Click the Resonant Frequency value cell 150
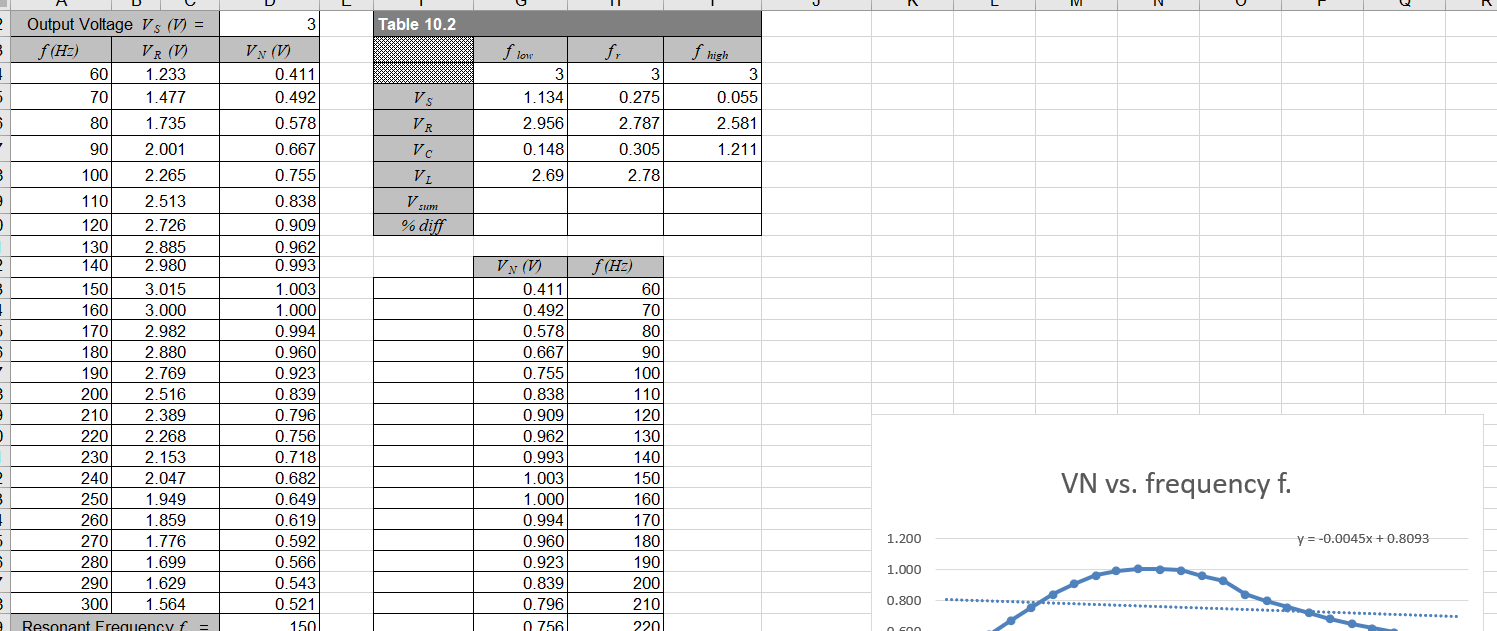Viewport: 1497px width, 631px height. [269, 625]
